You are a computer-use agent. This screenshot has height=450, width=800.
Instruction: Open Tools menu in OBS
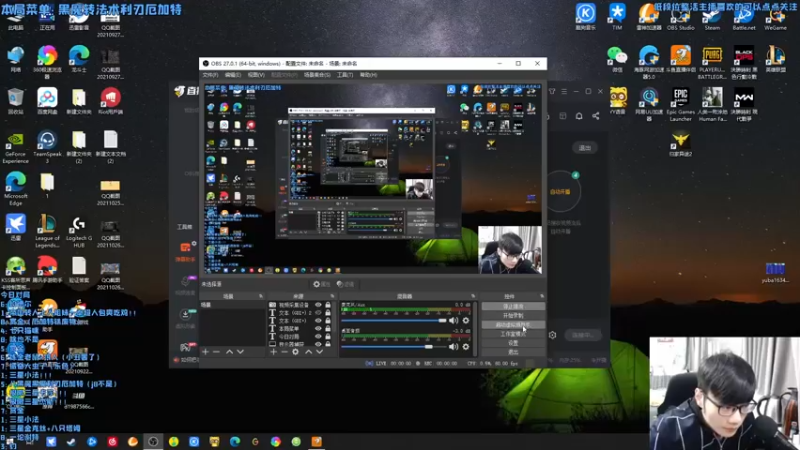pos(345,75)
